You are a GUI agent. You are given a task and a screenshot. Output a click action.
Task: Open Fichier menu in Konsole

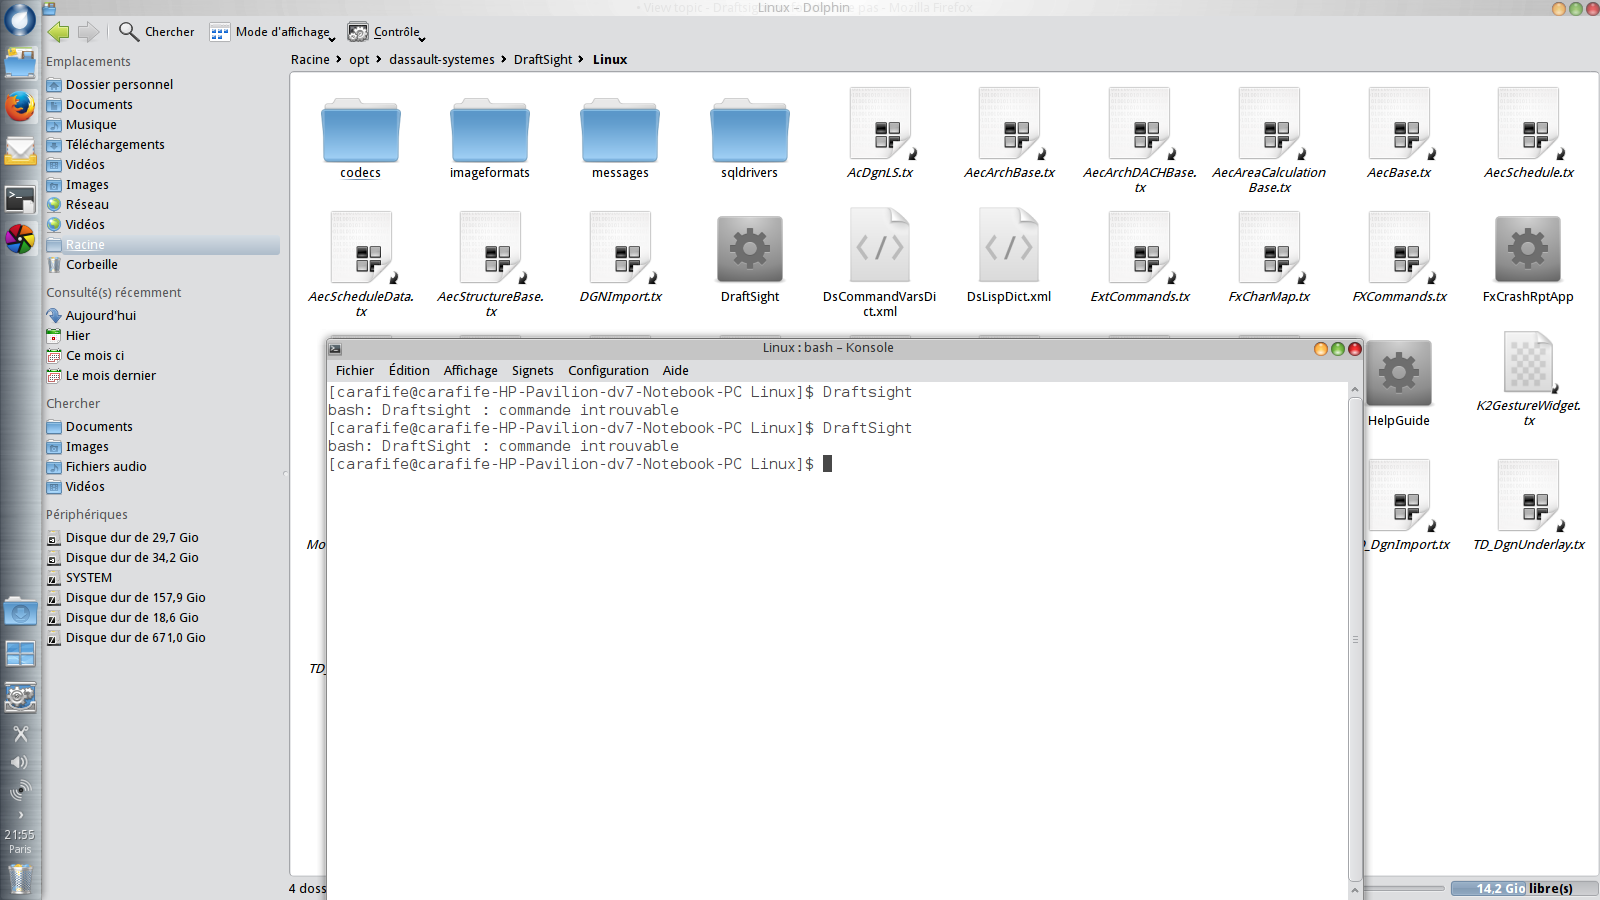[x=355, y=371]
